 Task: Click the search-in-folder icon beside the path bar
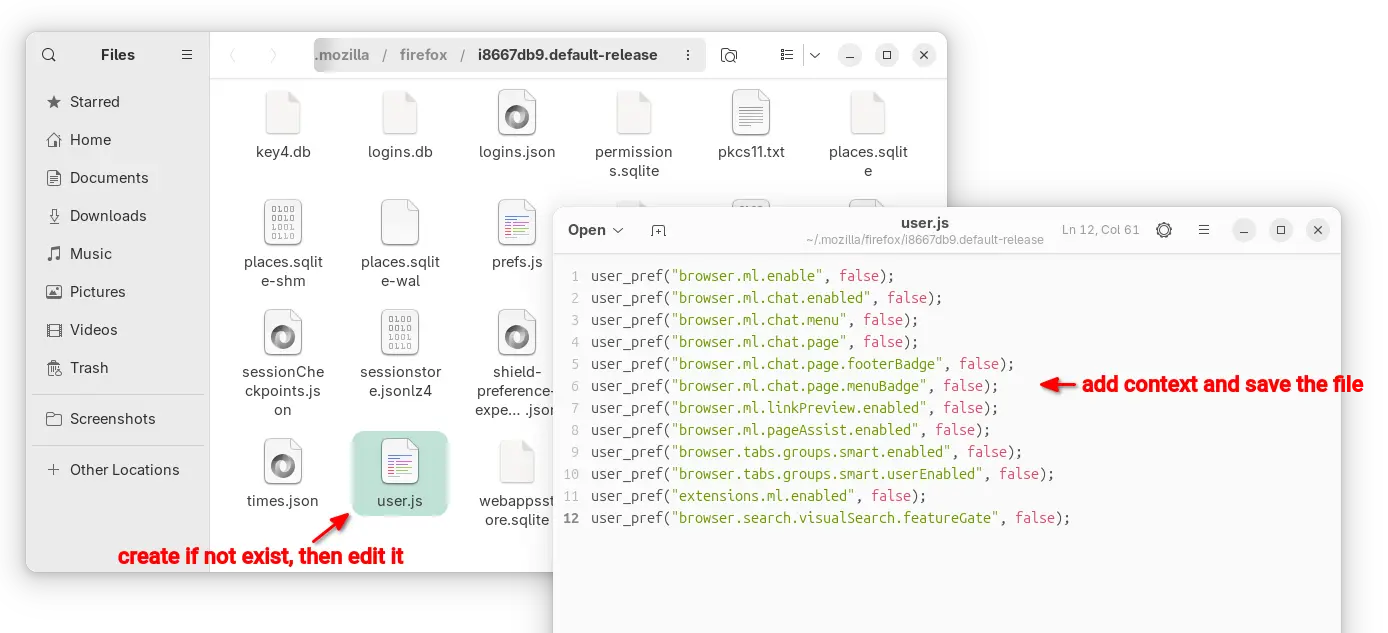click(x=729, y=55)
